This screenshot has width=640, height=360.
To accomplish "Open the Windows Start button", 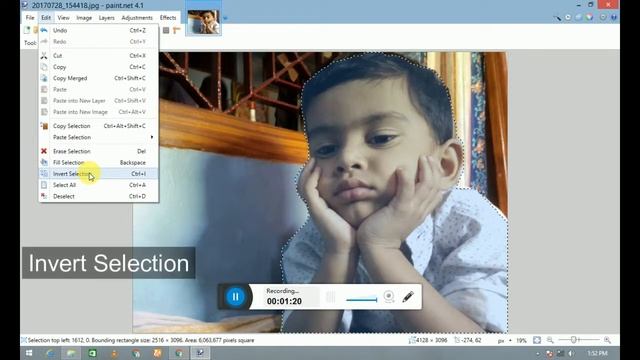I will click(29, 353).
